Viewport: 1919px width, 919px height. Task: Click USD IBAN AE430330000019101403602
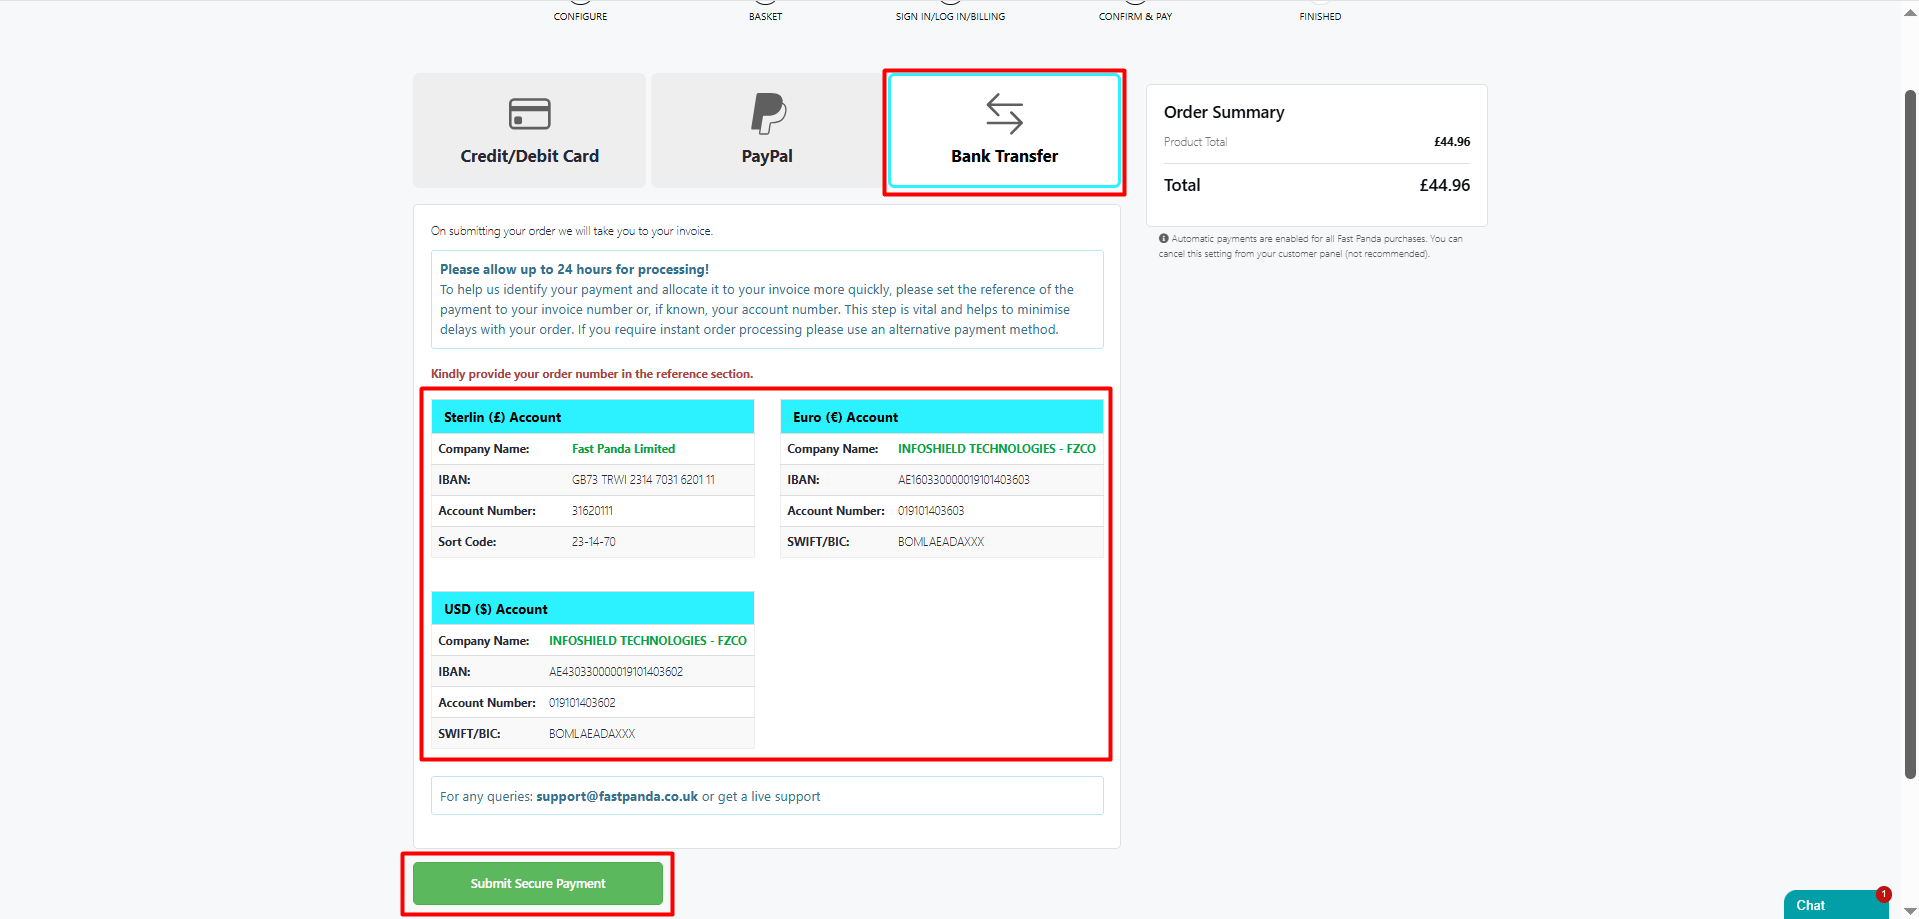point(616,672)
